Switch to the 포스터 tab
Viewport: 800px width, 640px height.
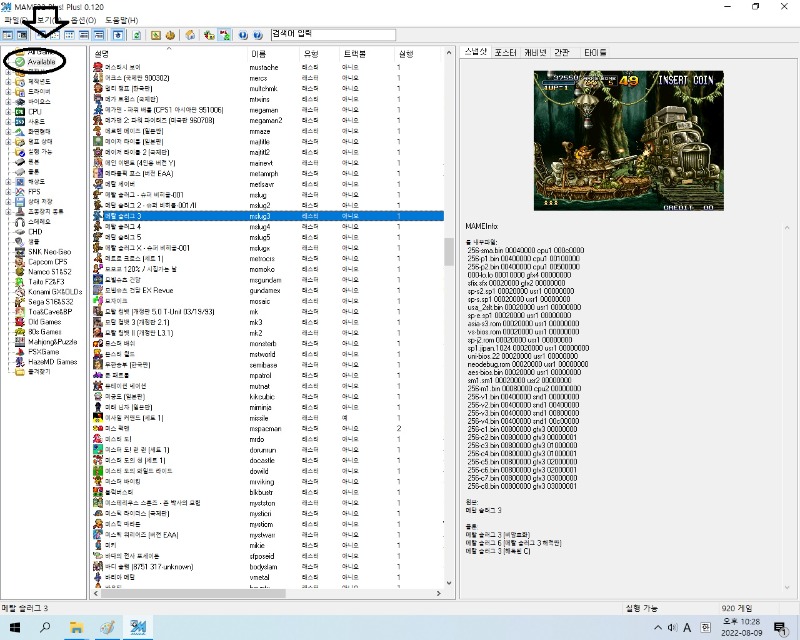point(506,53)
